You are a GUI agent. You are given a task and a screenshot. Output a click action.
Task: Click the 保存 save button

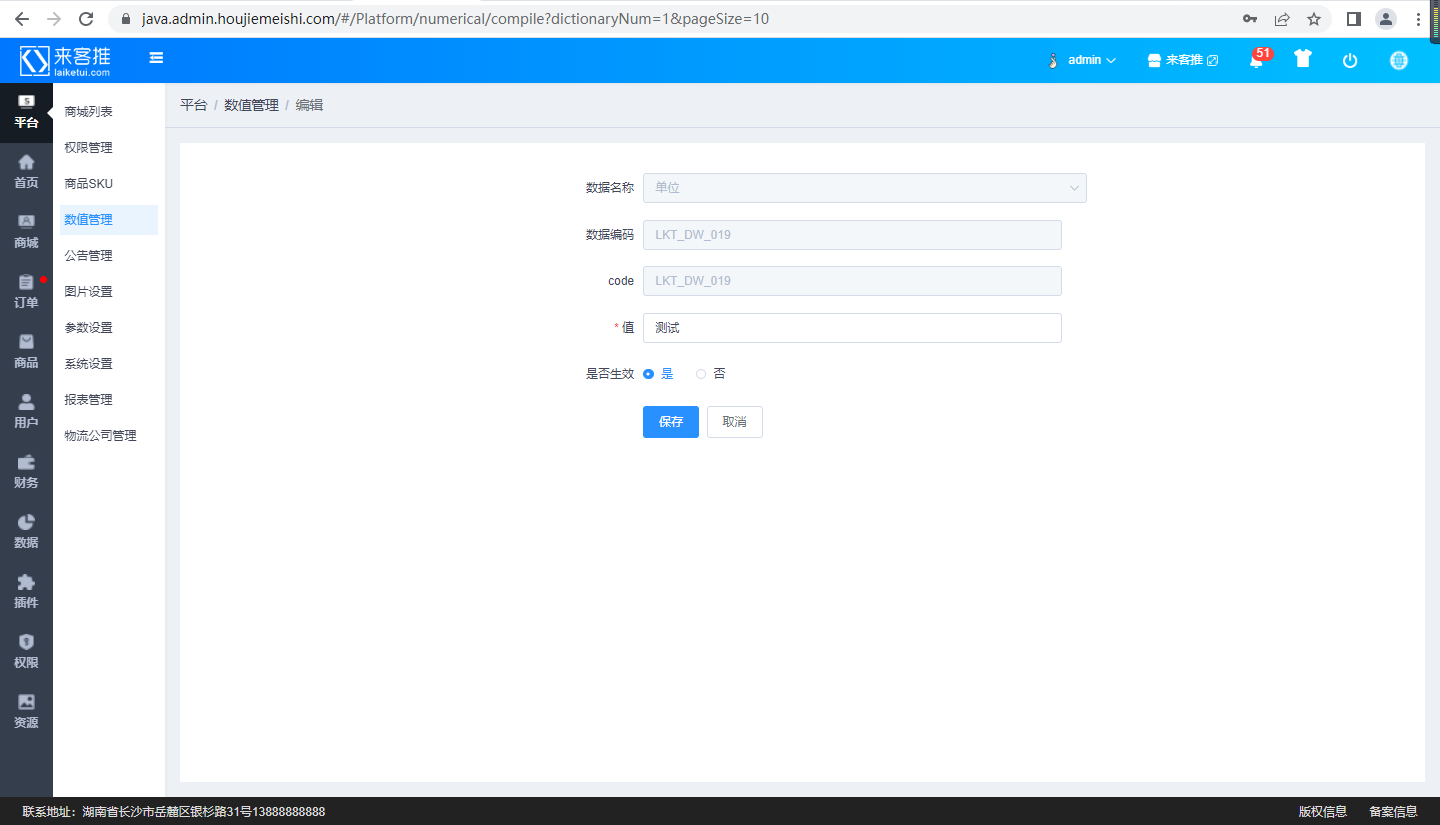(671, 422)
